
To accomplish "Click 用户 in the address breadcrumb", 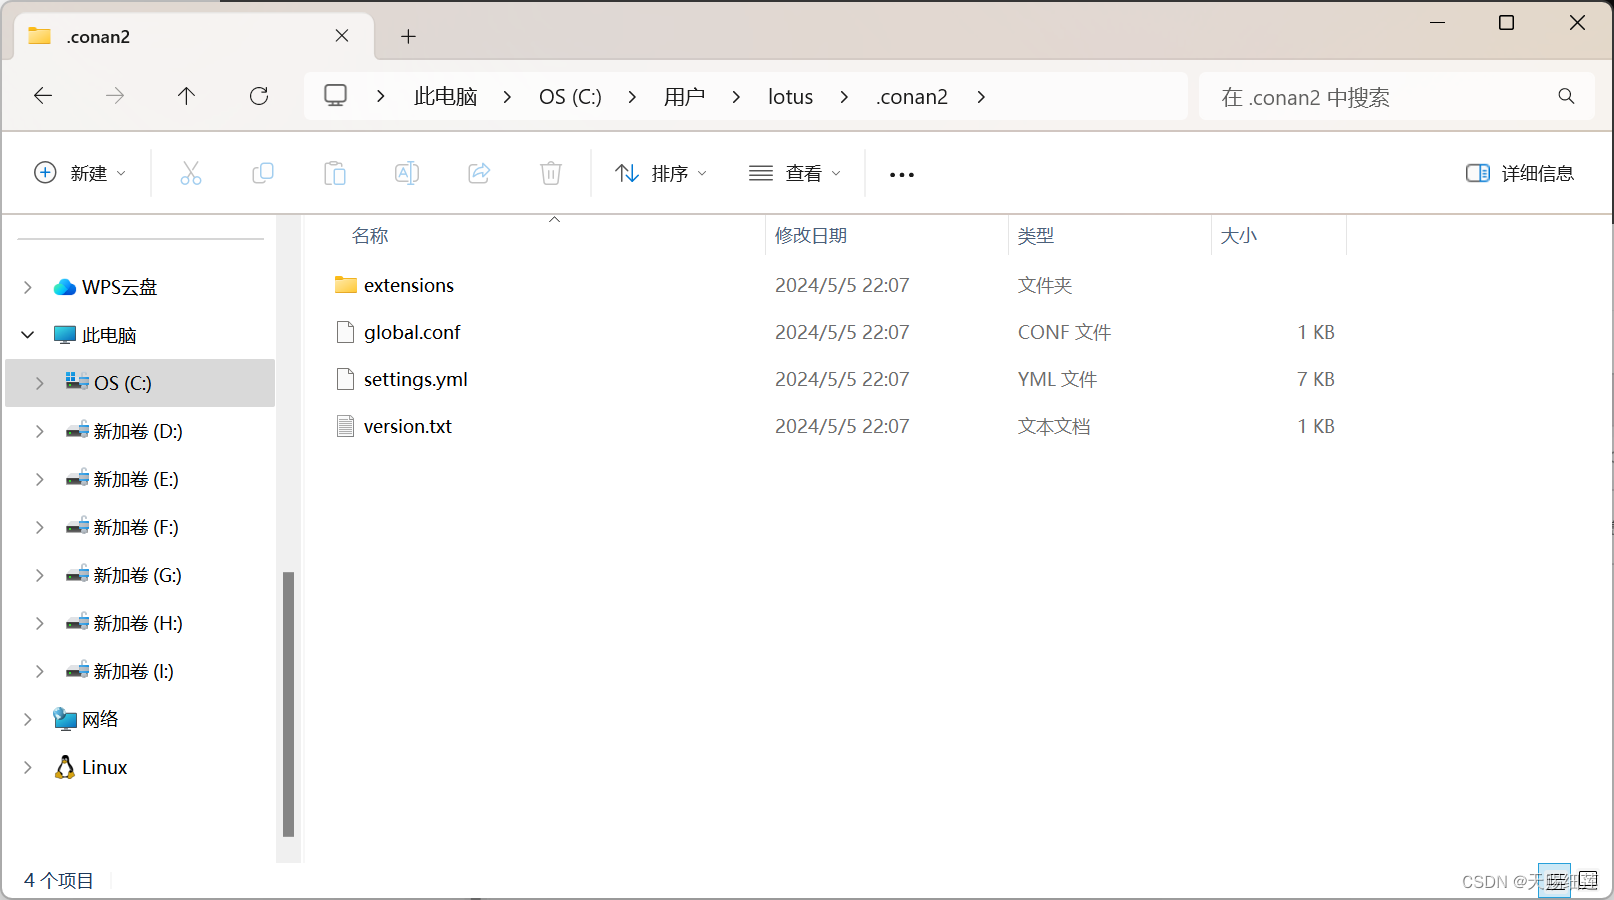I will [684, 96].
